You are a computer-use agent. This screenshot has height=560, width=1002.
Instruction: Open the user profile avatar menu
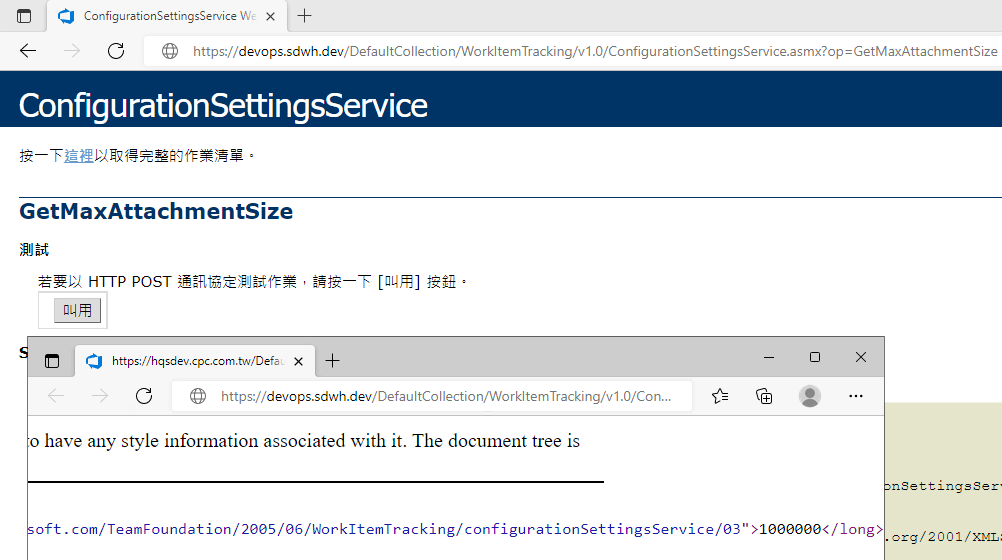click(810, 396)
